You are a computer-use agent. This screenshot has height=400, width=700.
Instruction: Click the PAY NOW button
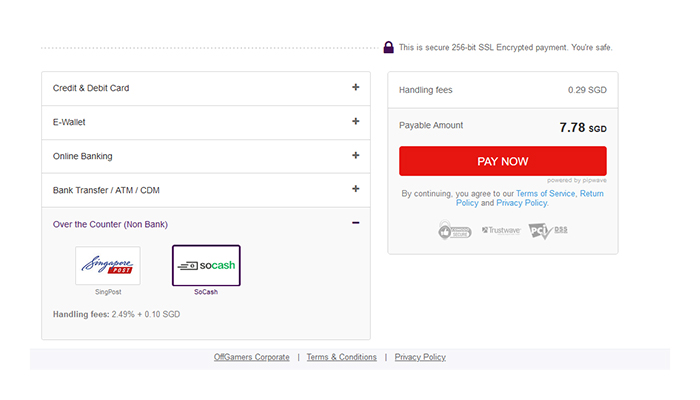pos(503,161)
